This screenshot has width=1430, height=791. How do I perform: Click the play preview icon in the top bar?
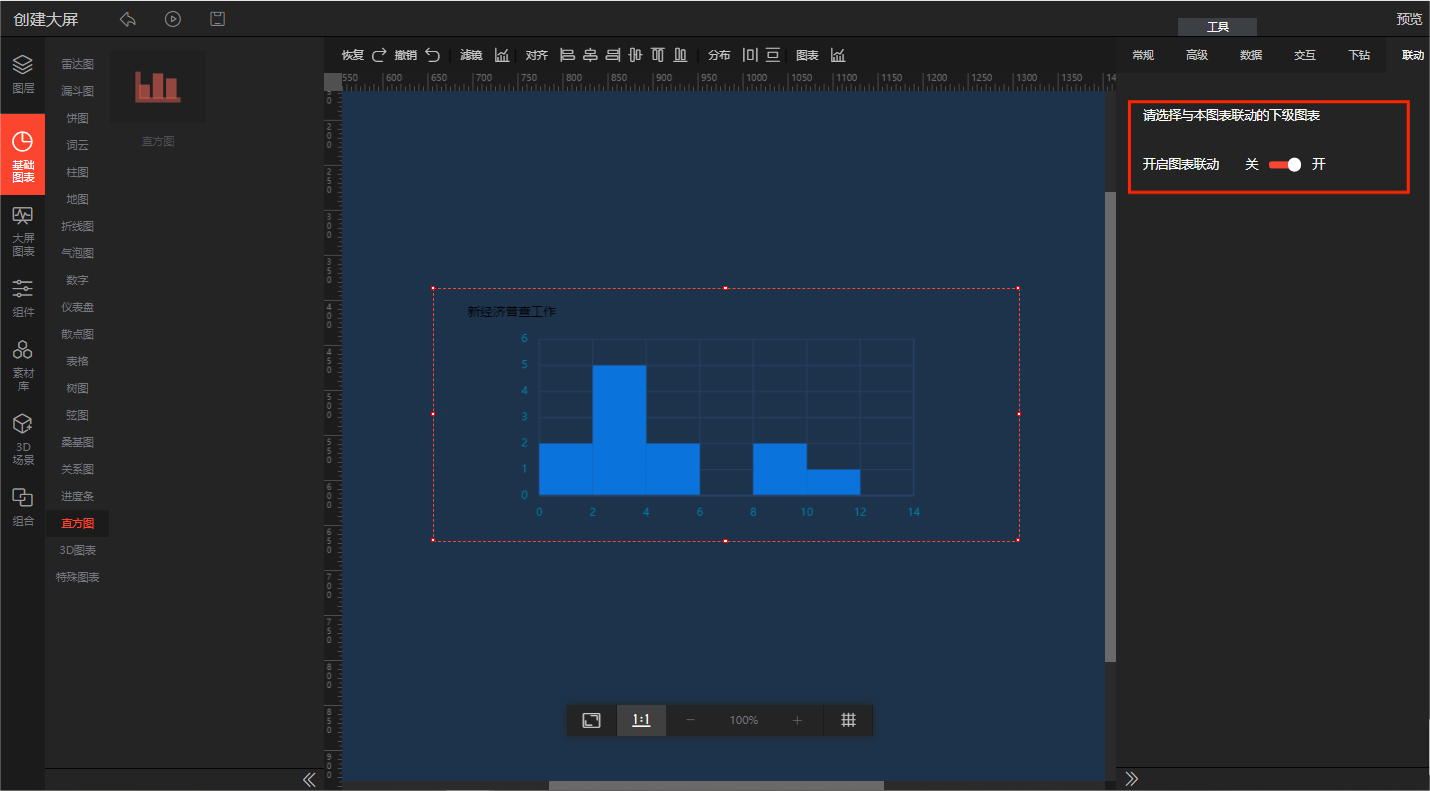tap(173, 19)
